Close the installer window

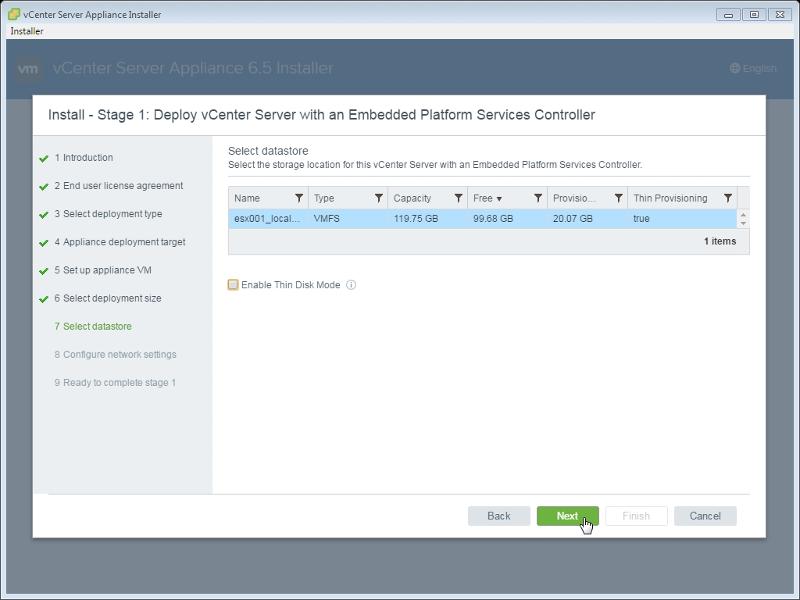pos(780,15)
